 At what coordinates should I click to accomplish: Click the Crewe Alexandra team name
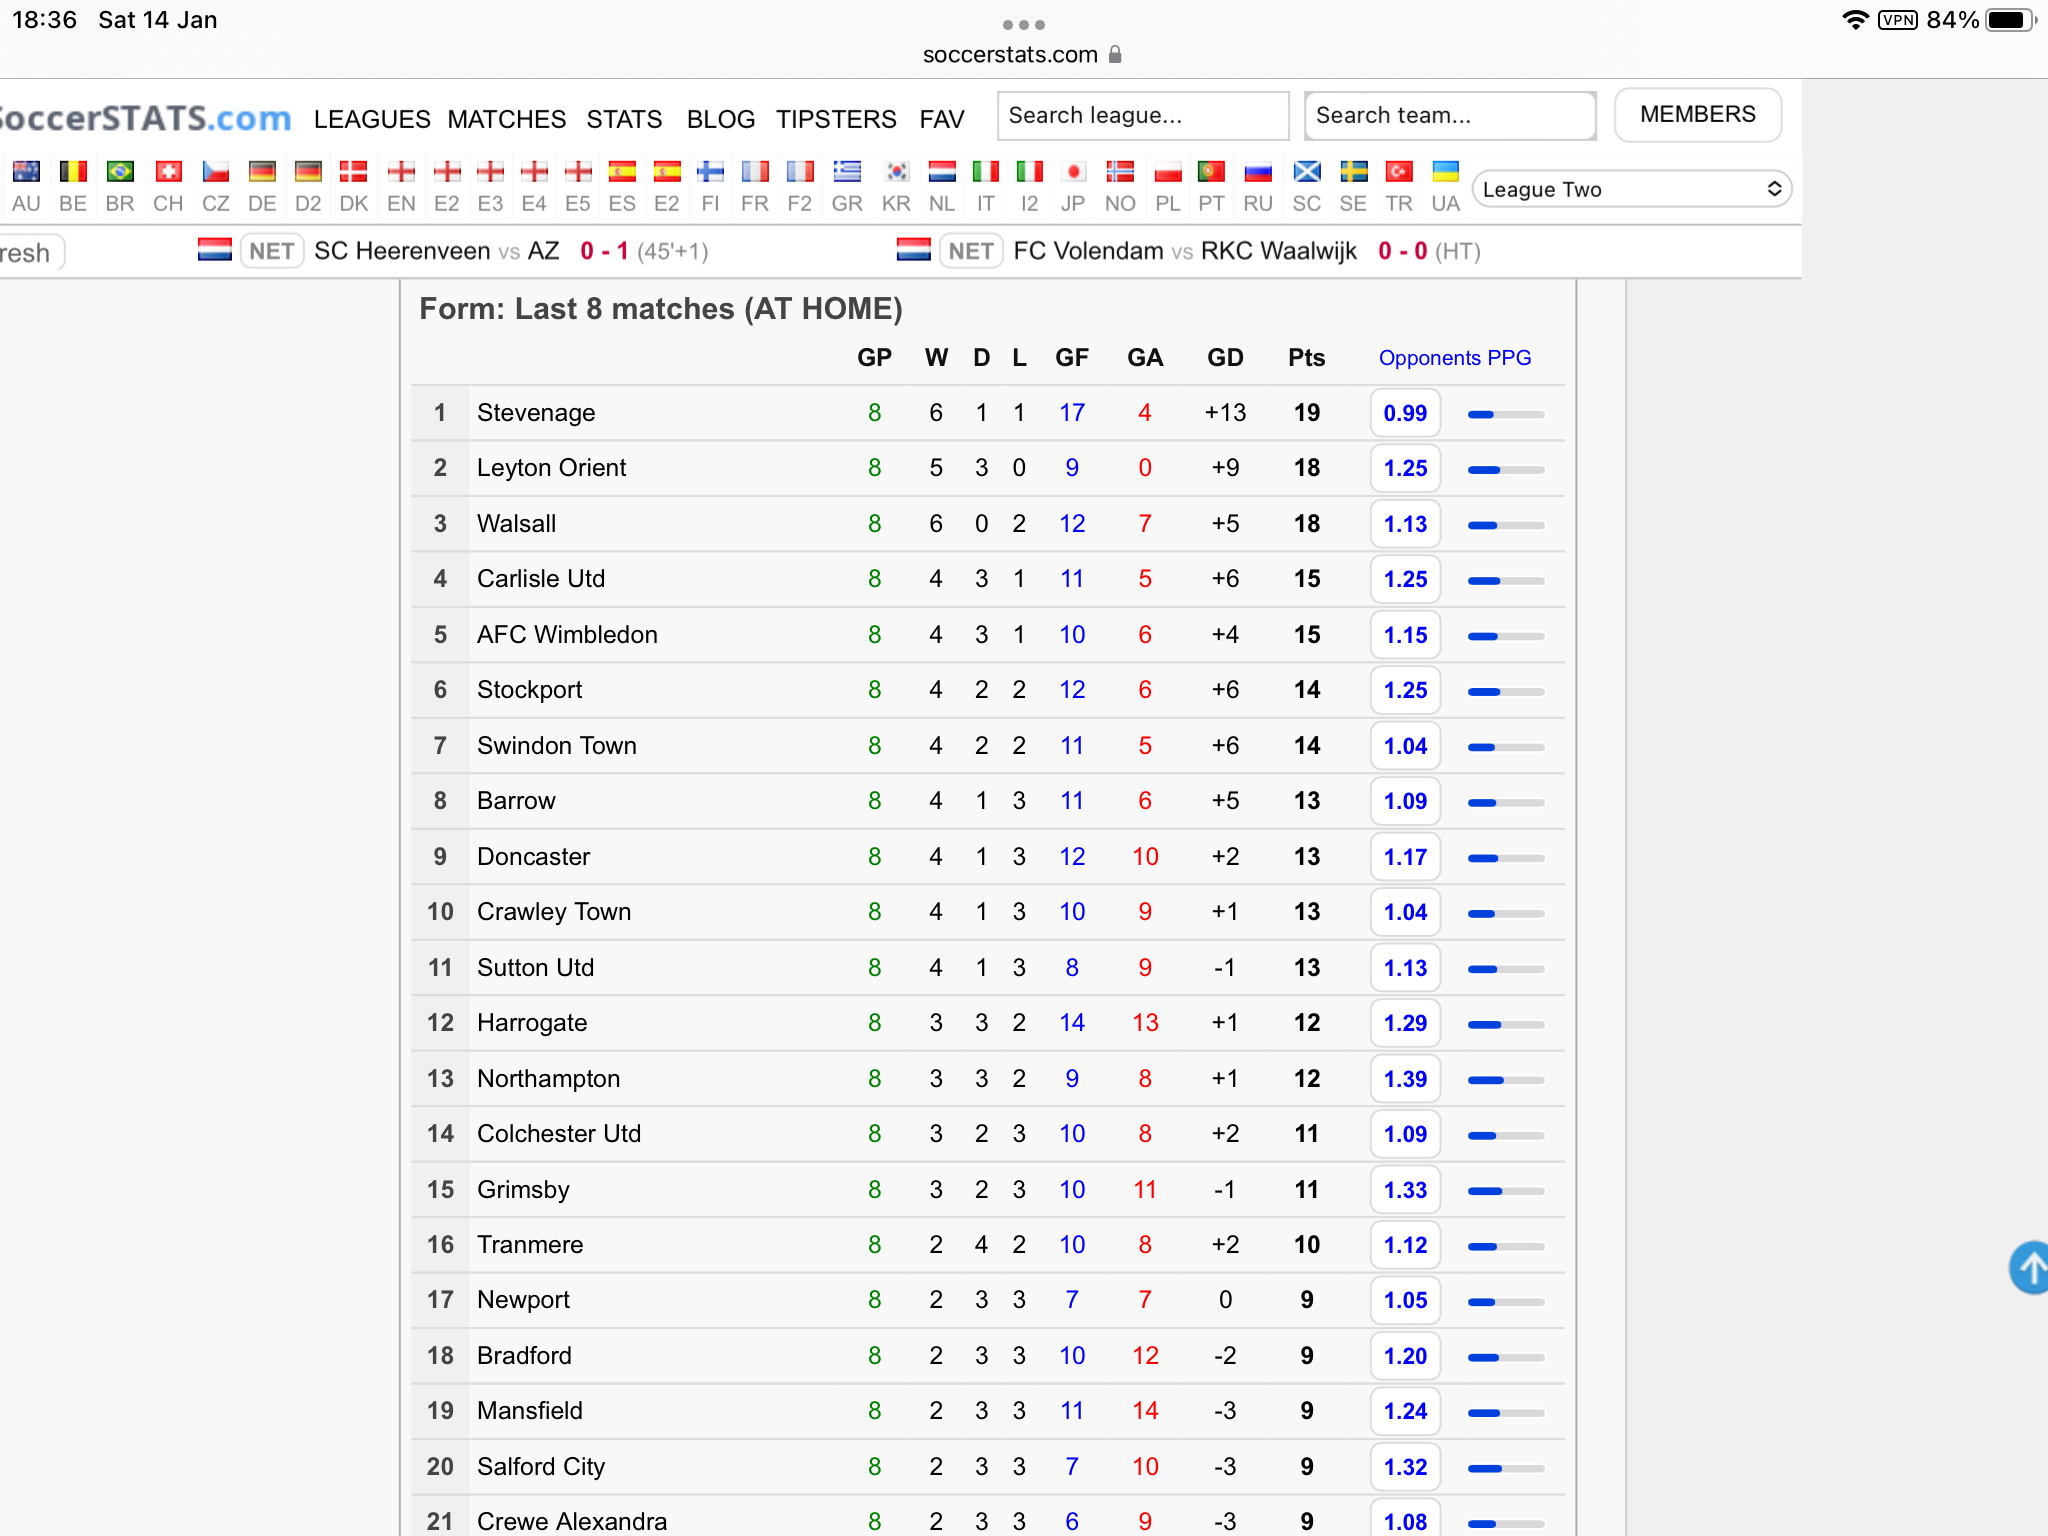572,1522
